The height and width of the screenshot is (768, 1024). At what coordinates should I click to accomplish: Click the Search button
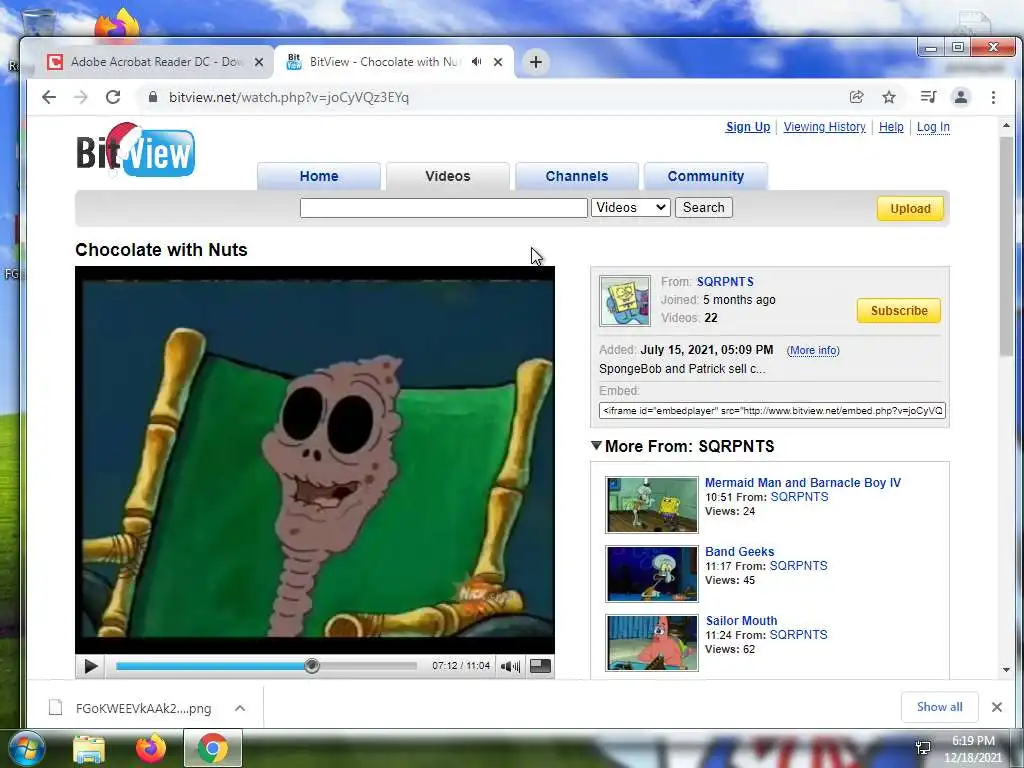pos(703,208)
